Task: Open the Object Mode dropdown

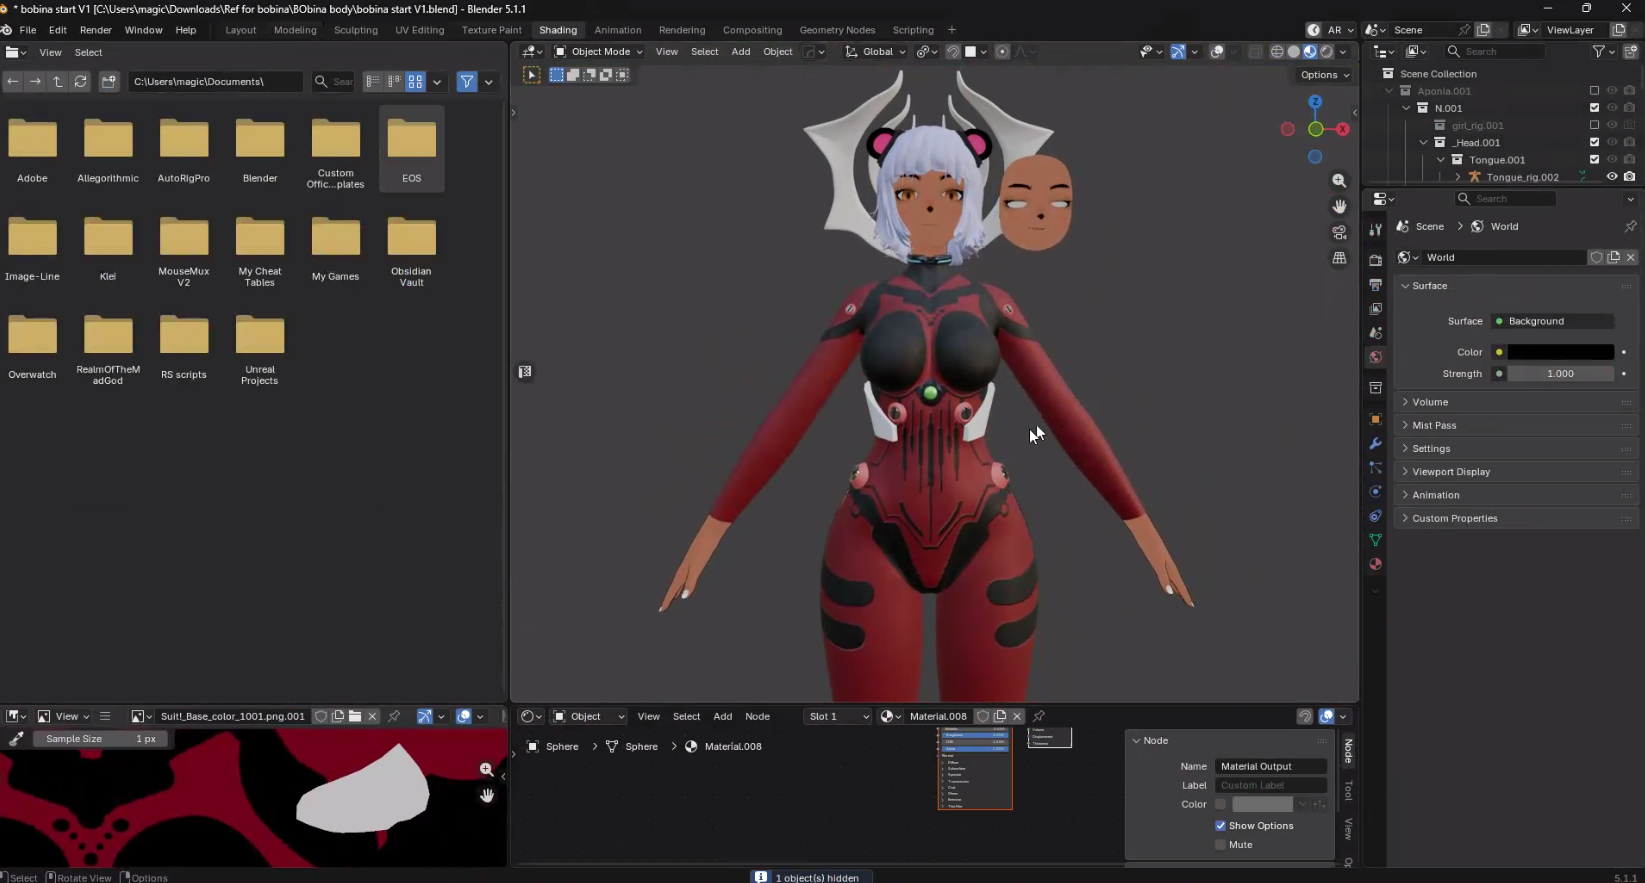Action: (599, 52)
